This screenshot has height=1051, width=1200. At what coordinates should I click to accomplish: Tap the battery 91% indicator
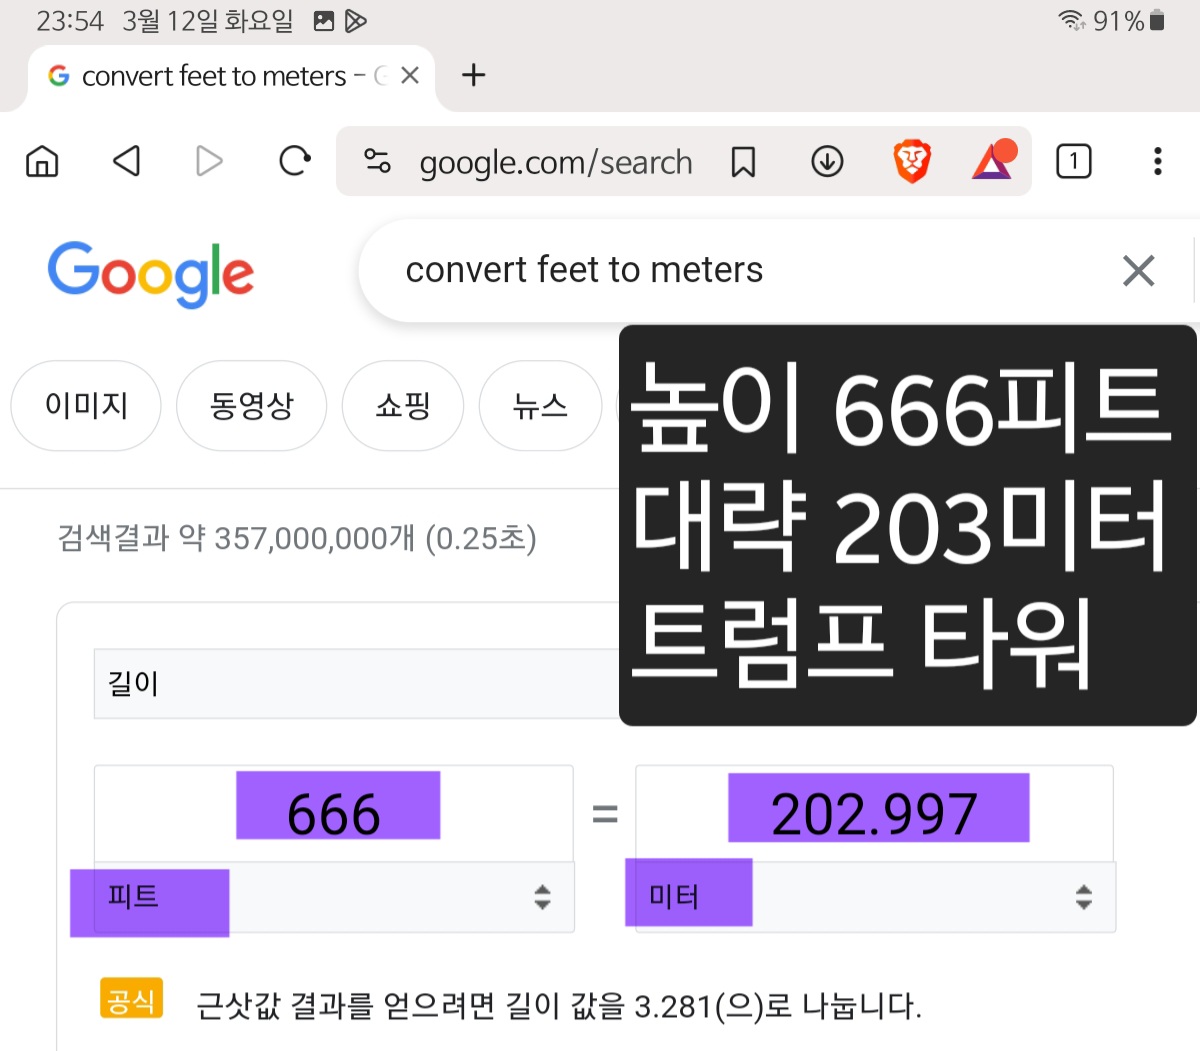[x=1130, y=20]
